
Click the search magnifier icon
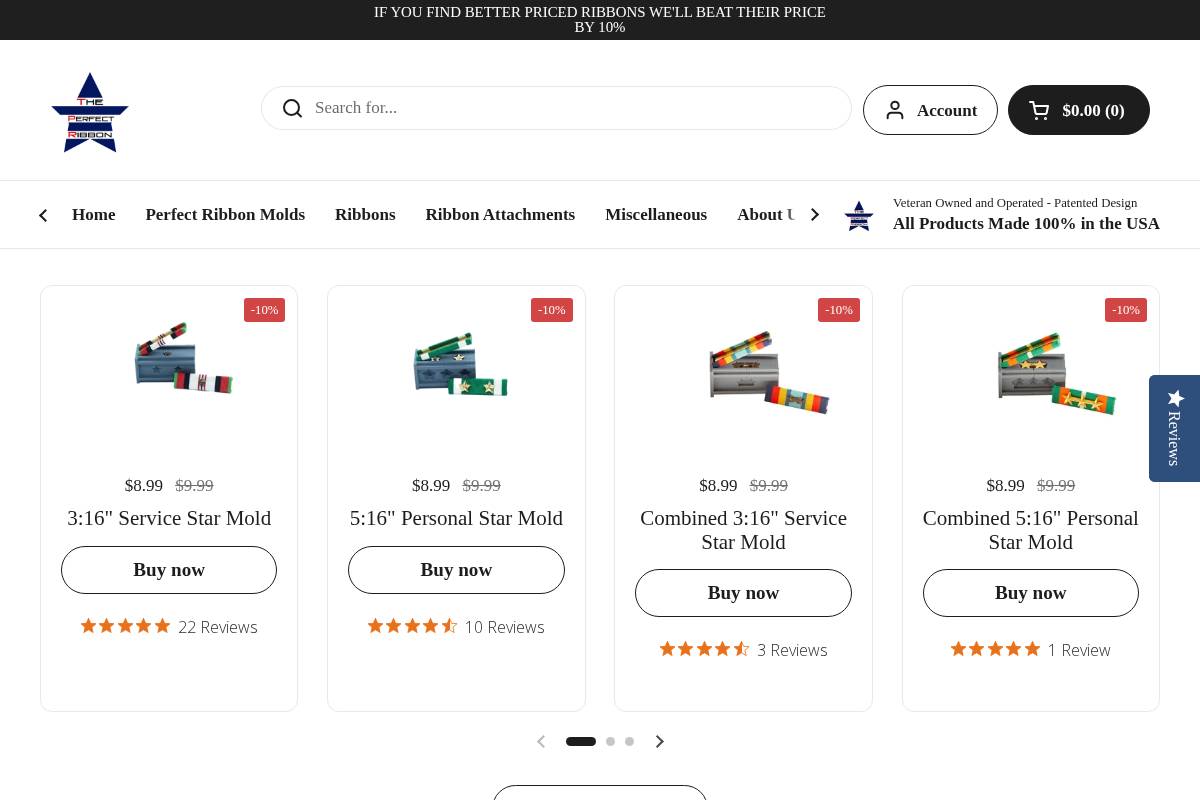click(x=292, y=108)
